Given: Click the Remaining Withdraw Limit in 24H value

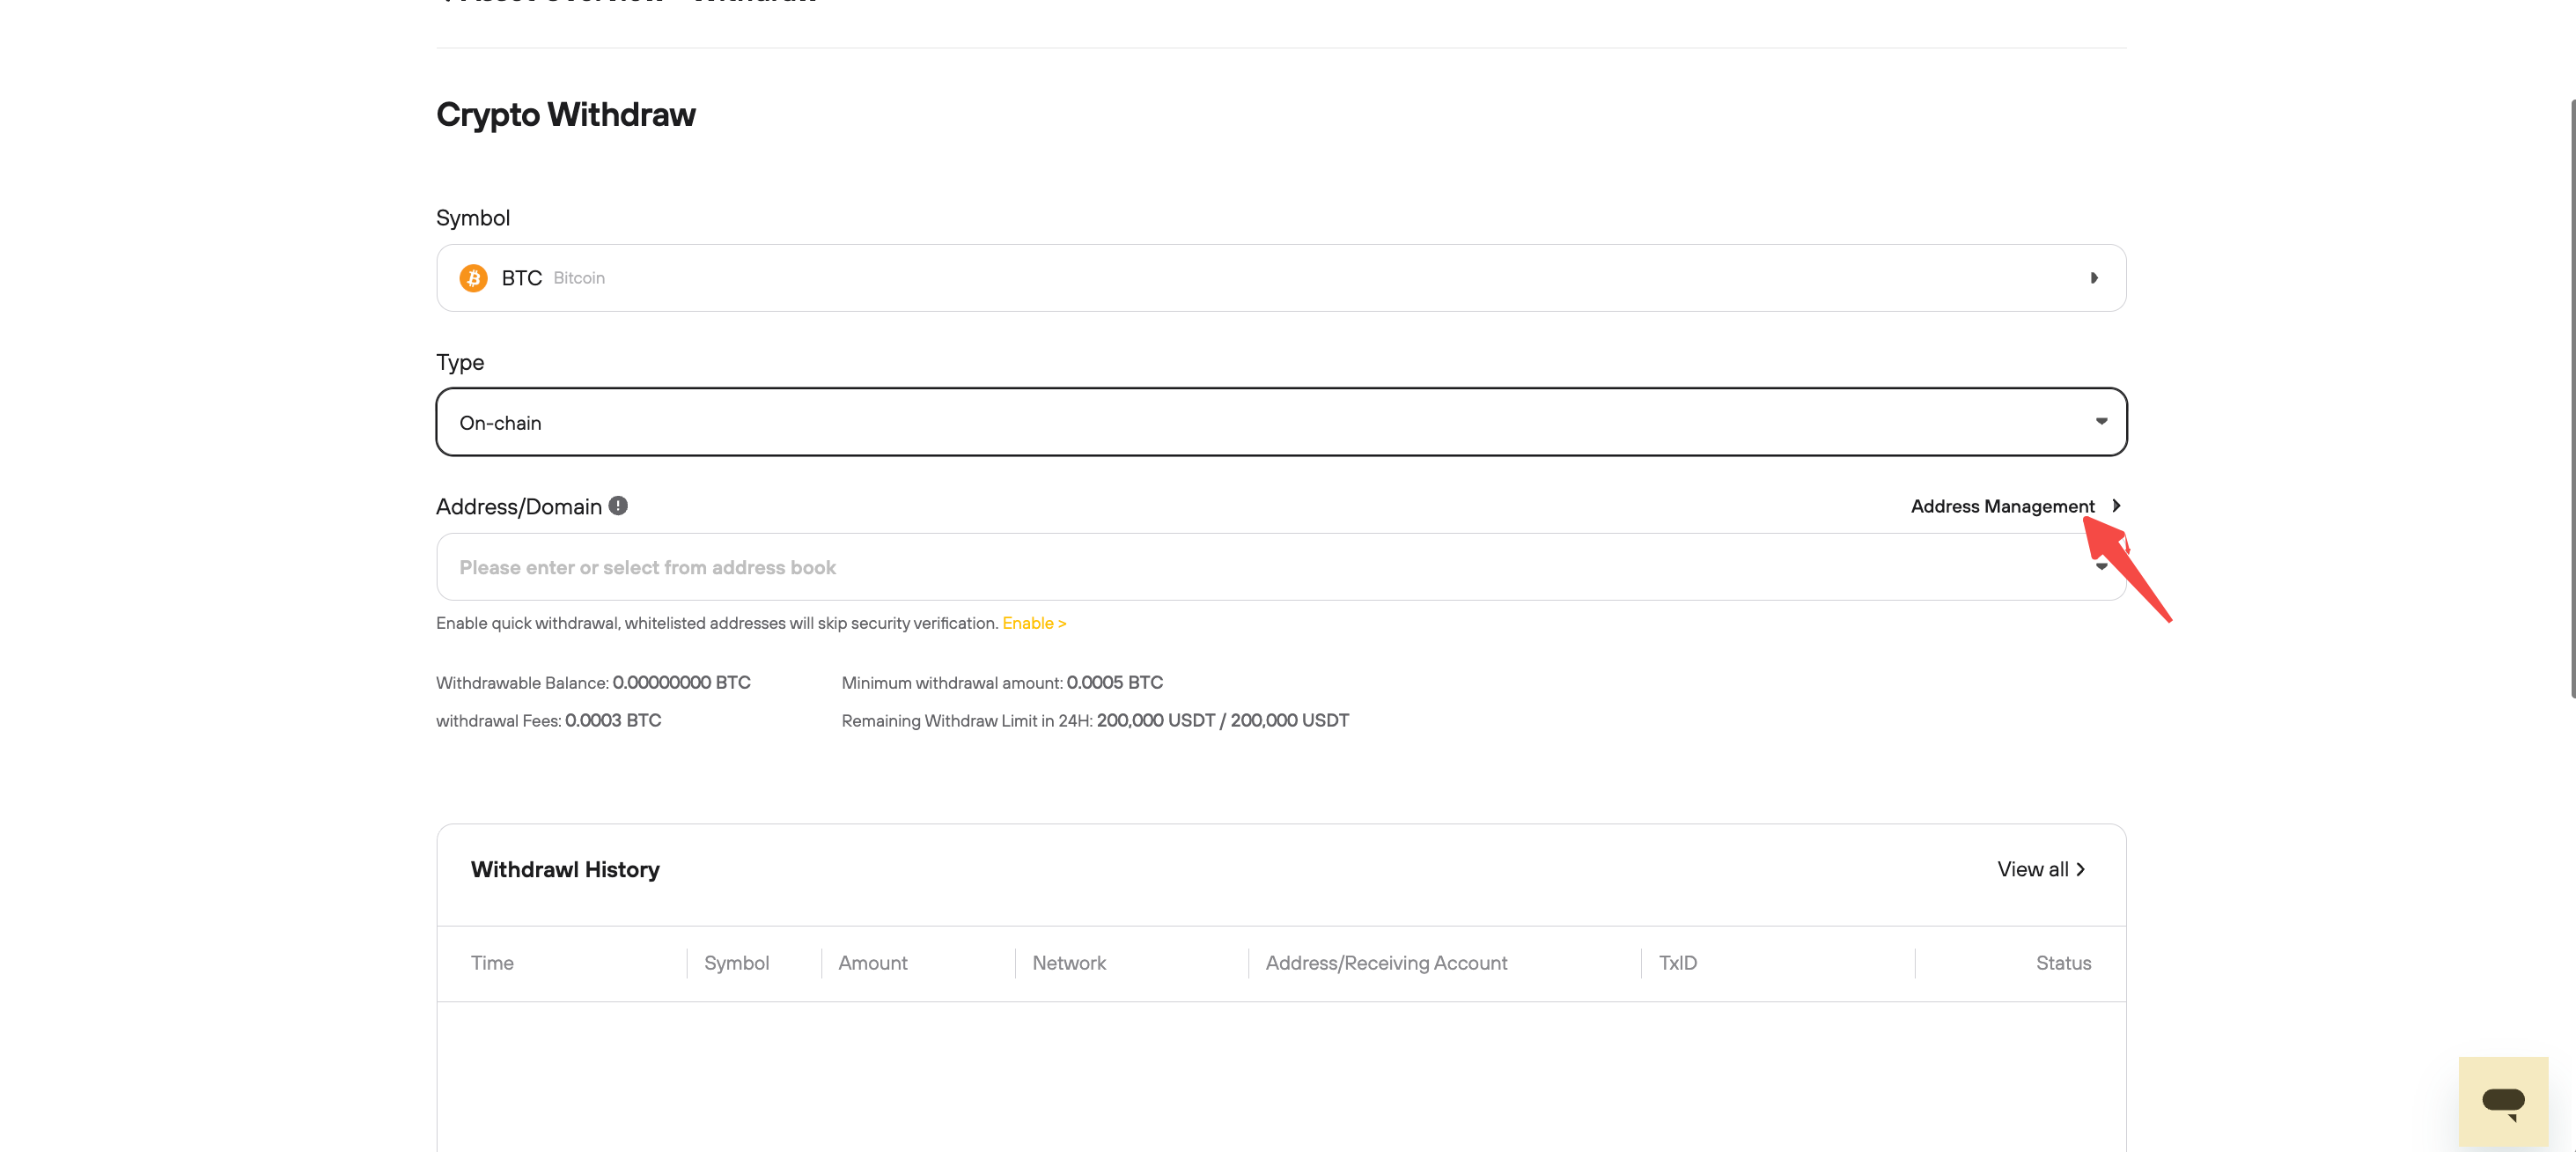Looking at the screenshot, I should tap(1222, 721).
